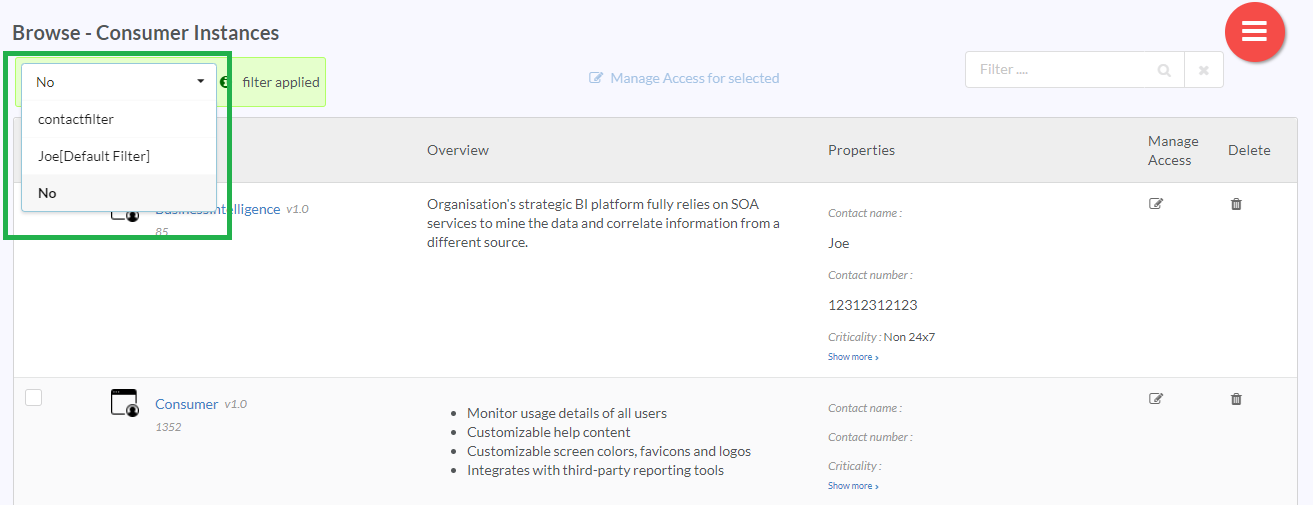Expand 'Show more' under BusinessIntelligence properties
This screenshot has height=505, width=1313.
pyautogui.click(x=853, y=357)
